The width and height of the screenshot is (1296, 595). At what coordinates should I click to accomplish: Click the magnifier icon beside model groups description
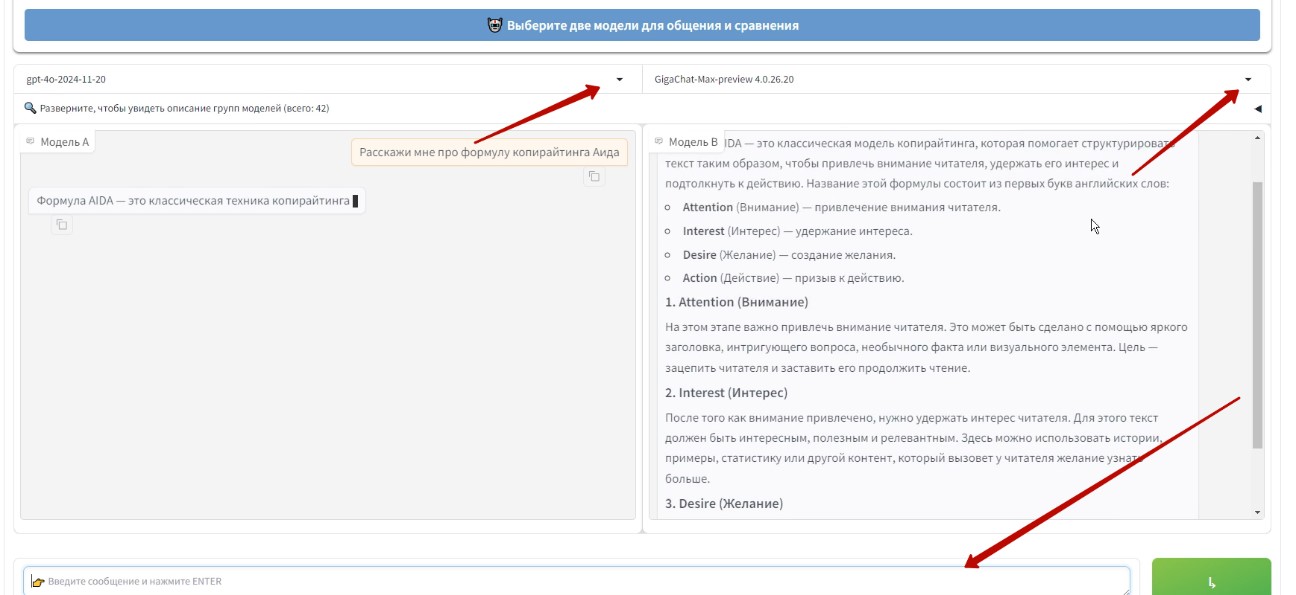tap(30, 108)
